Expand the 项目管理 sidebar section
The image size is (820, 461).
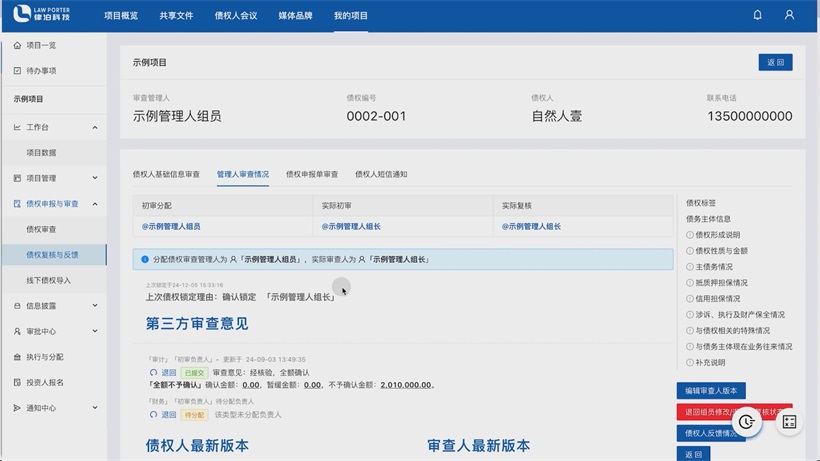pyautogui.click(x=95, y=178)
